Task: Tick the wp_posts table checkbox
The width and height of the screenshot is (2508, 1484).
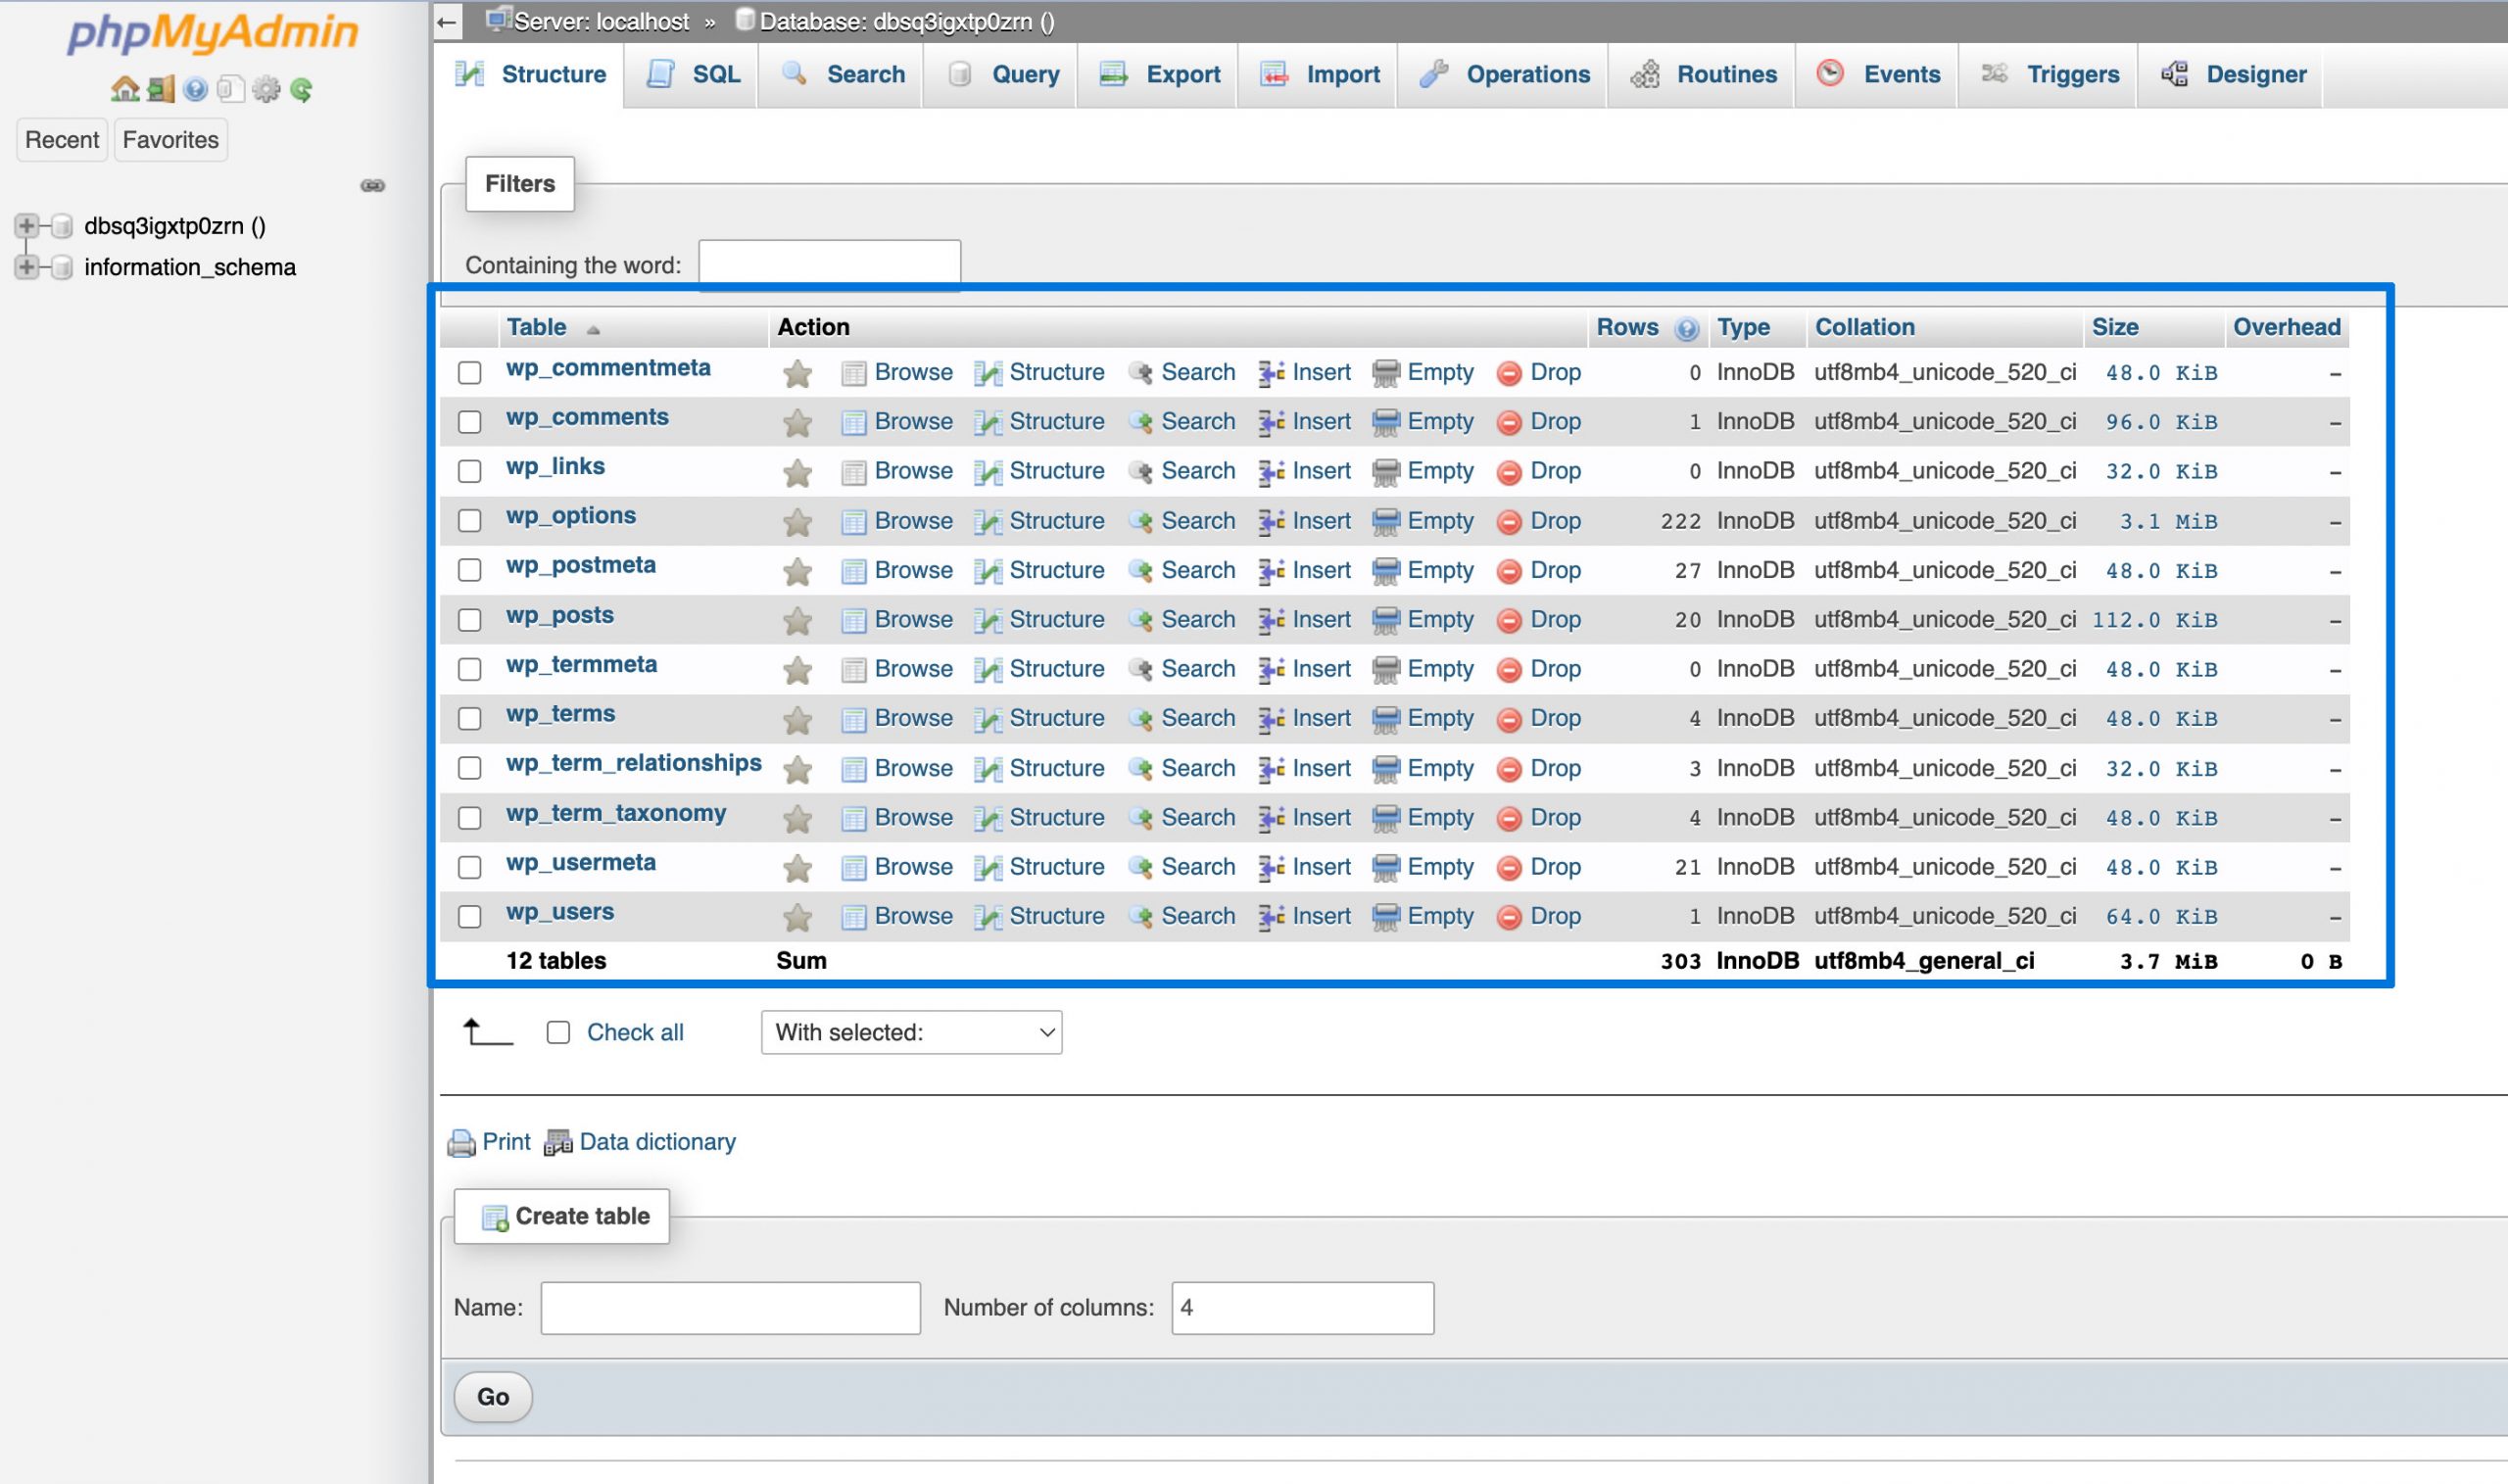Action: click(469, 620)
